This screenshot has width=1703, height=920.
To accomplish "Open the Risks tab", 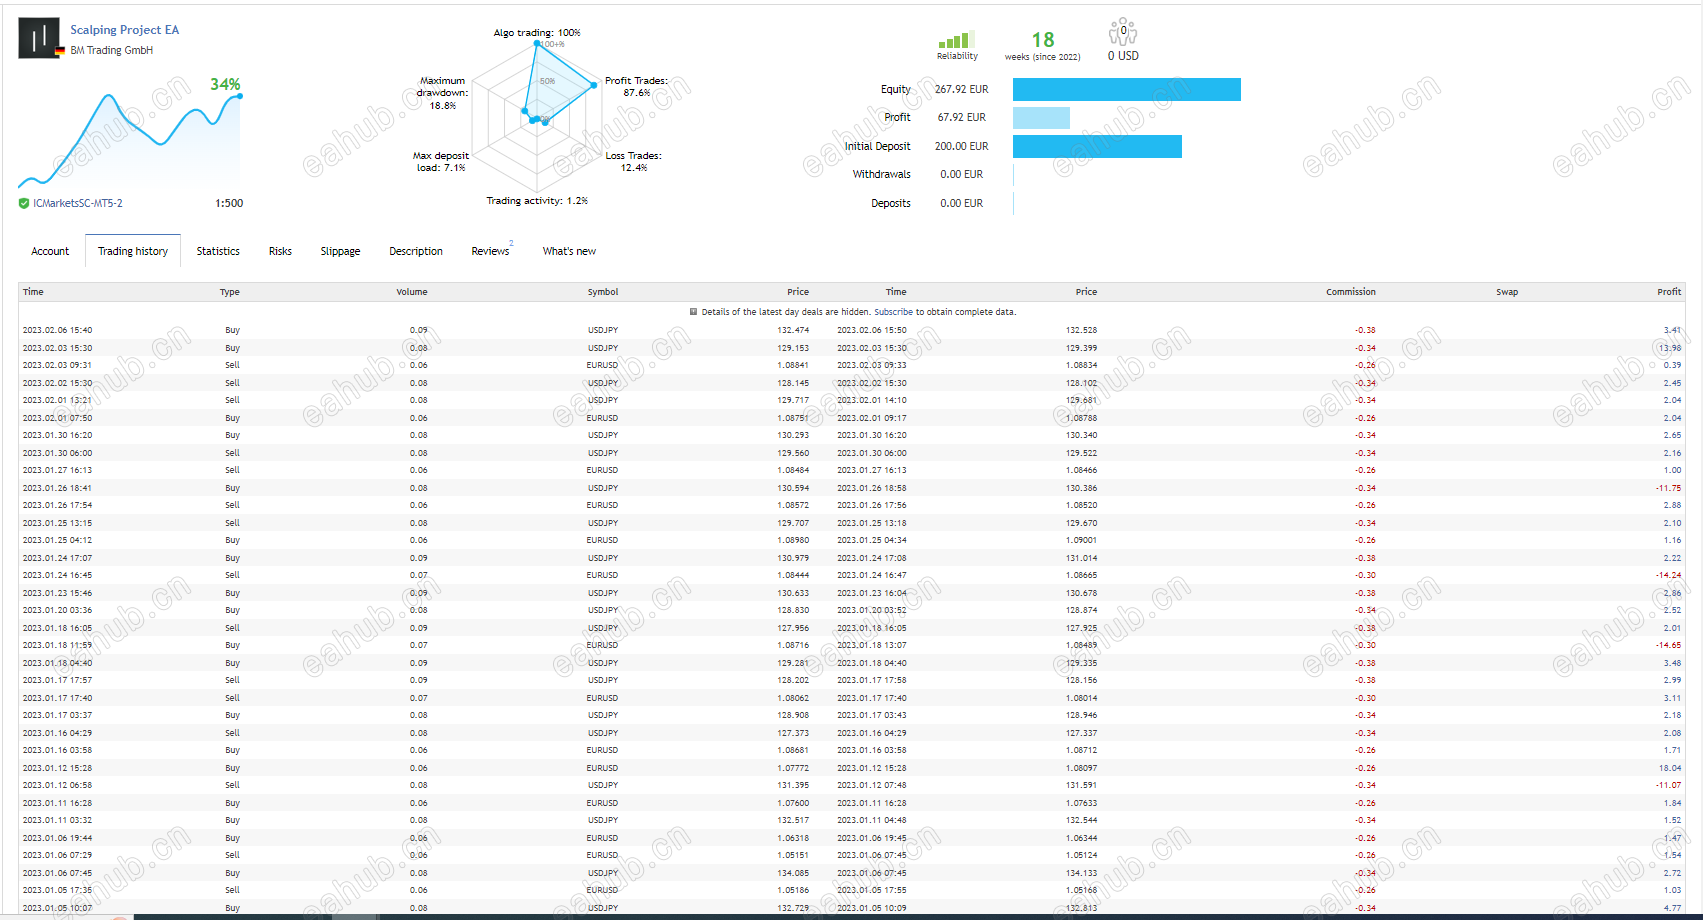I will click(x=280, y=251).
